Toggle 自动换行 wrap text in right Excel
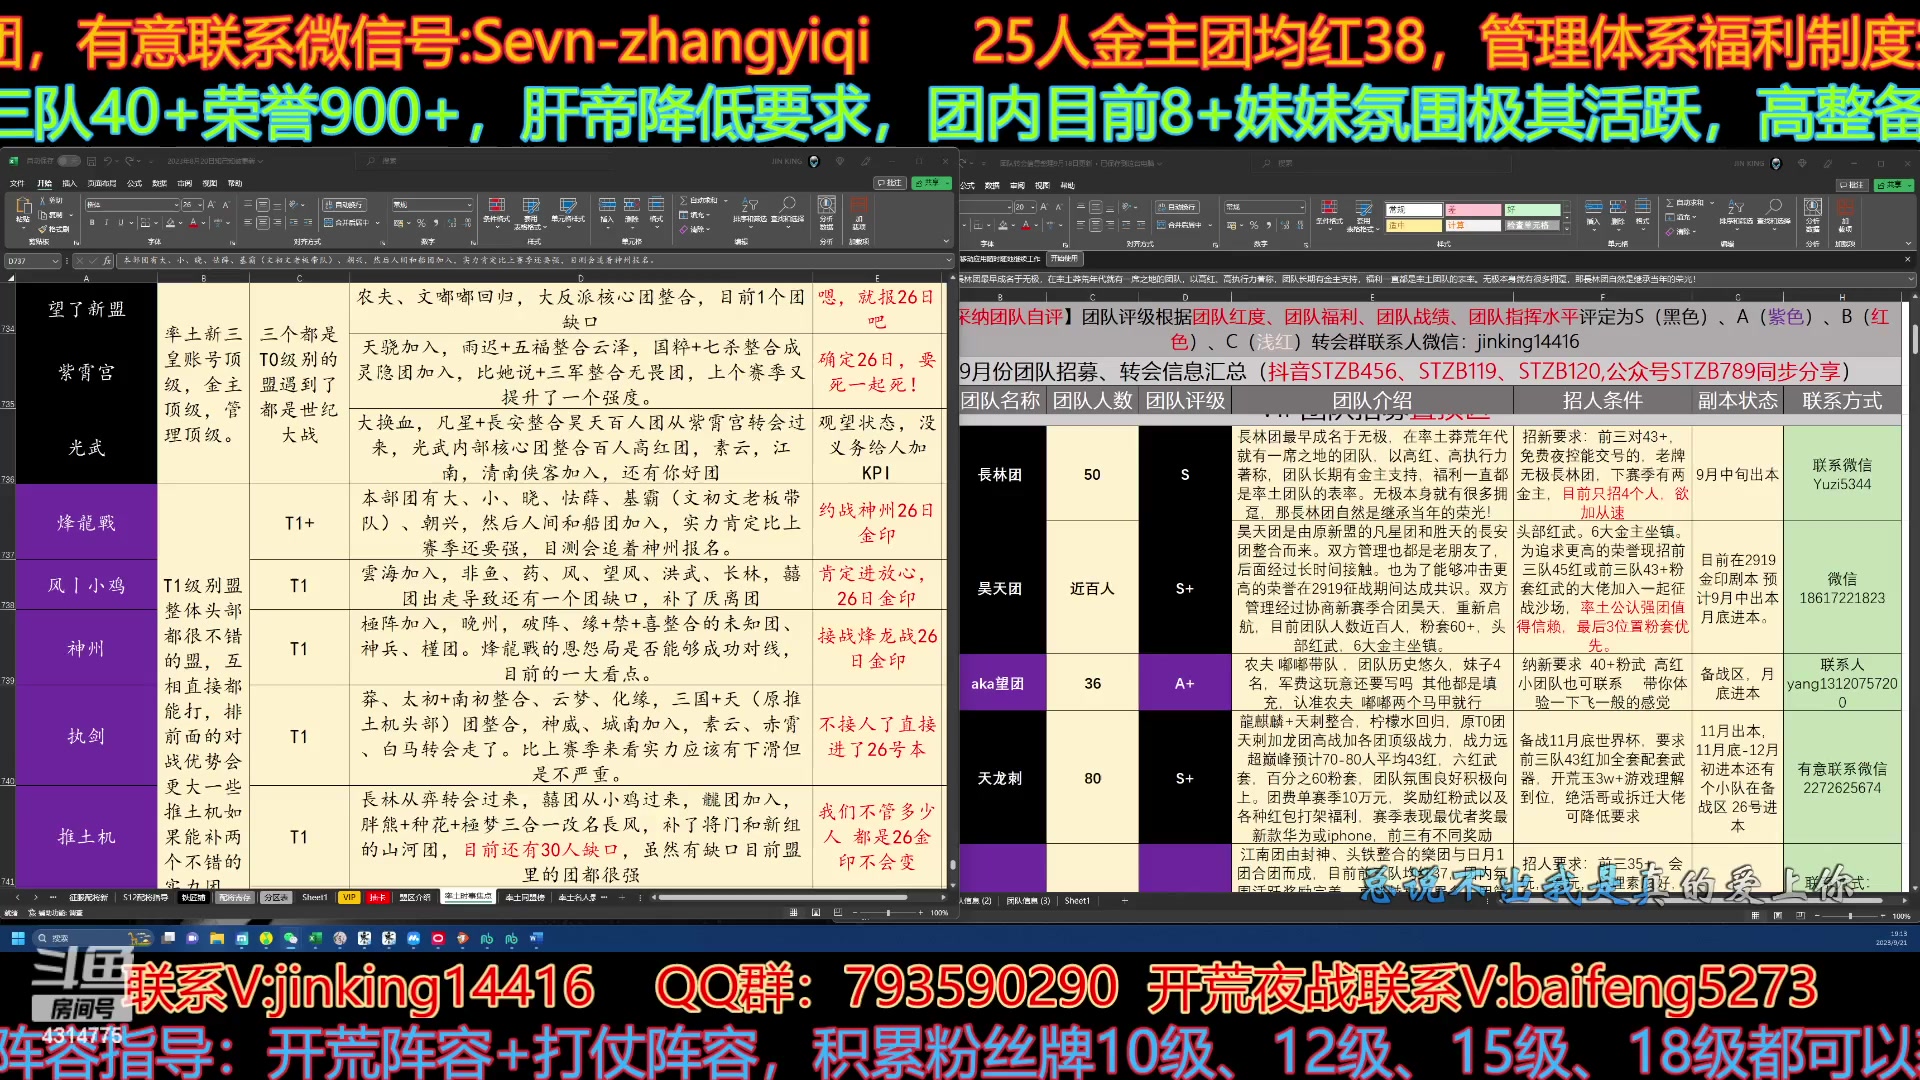Image resolution: width=1920 pixels, height=1080 pixels. click(x=1177, y=207)
